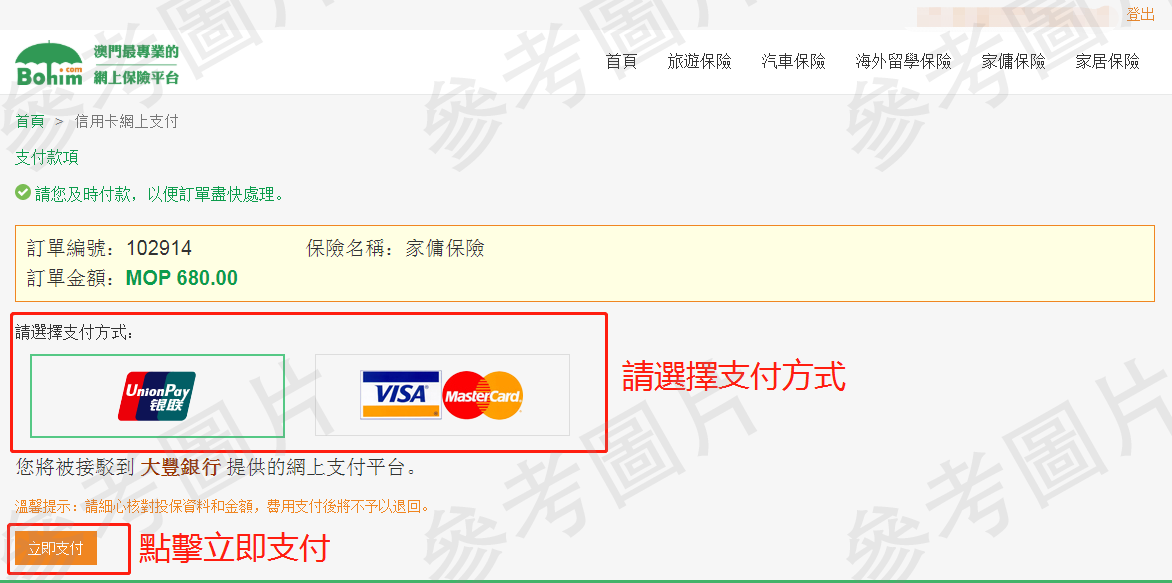Navigate to 家傭保險 menu item

[x=1014, y=61]
